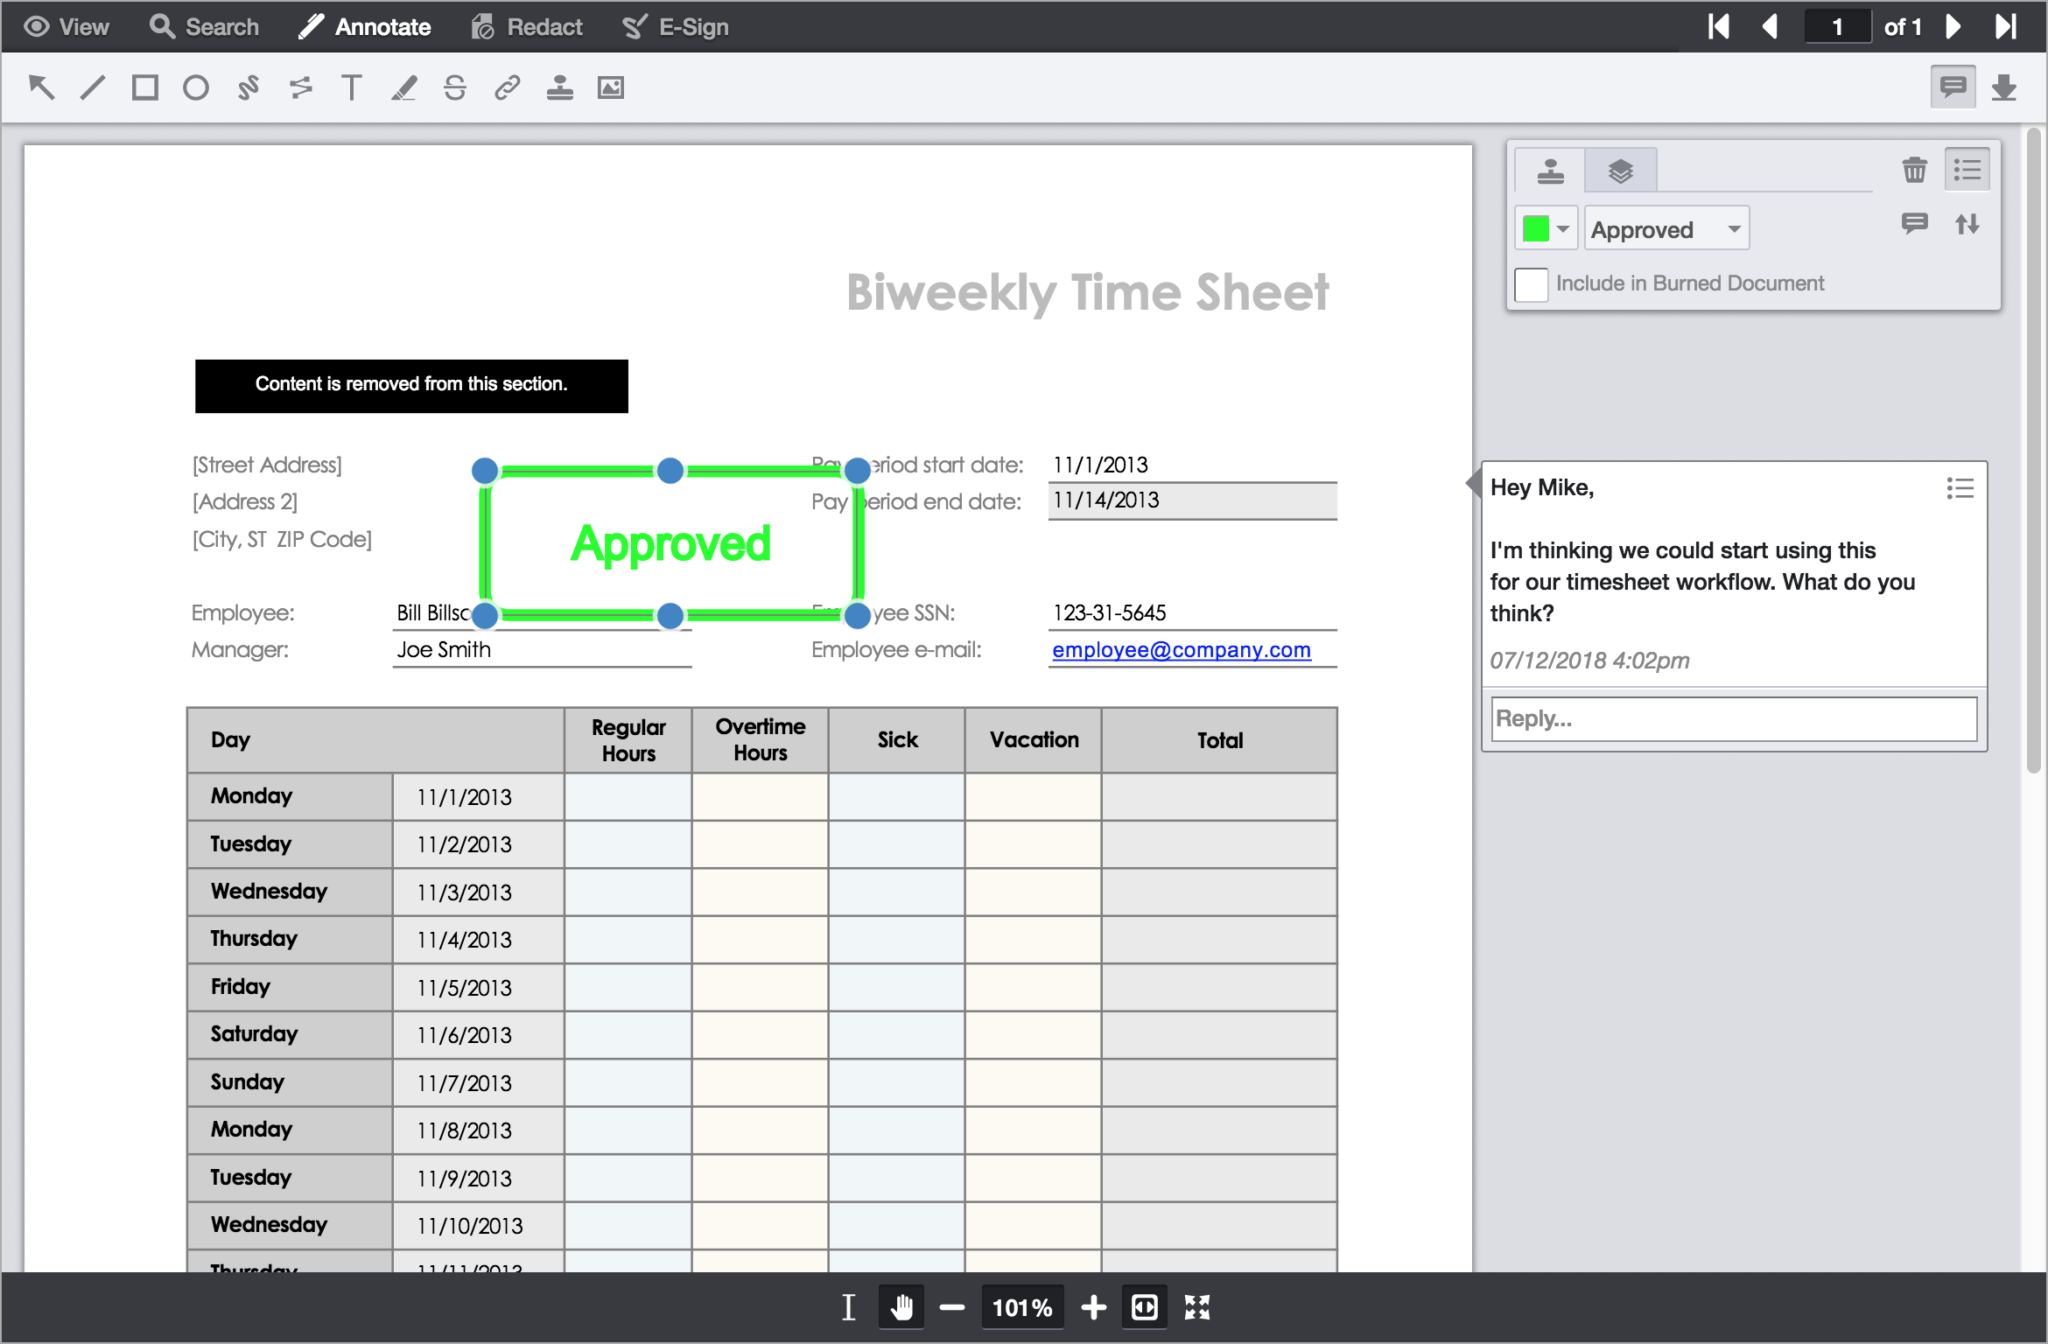Image resolution: width=2048 pixels, height=1344 pixels.
Task: Toggle fit document to window
Action: pyautogui.click(x=1198, y=1307)
